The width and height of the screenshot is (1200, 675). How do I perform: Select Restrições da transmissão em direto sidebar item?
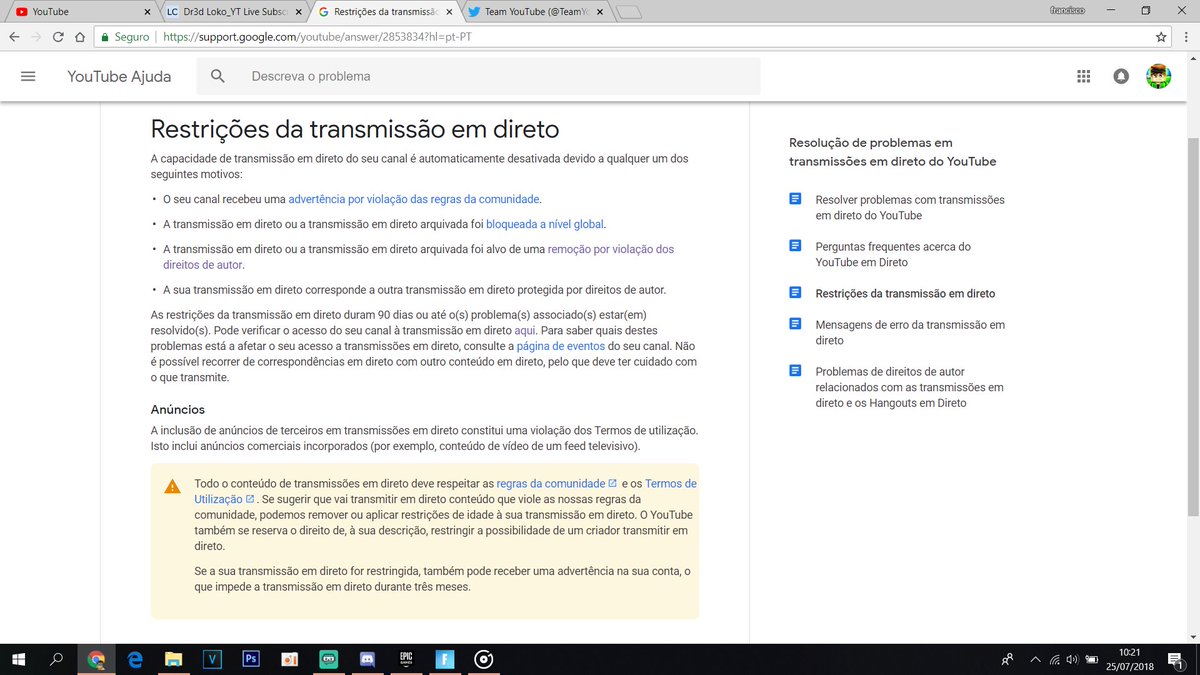coord(905,294)
